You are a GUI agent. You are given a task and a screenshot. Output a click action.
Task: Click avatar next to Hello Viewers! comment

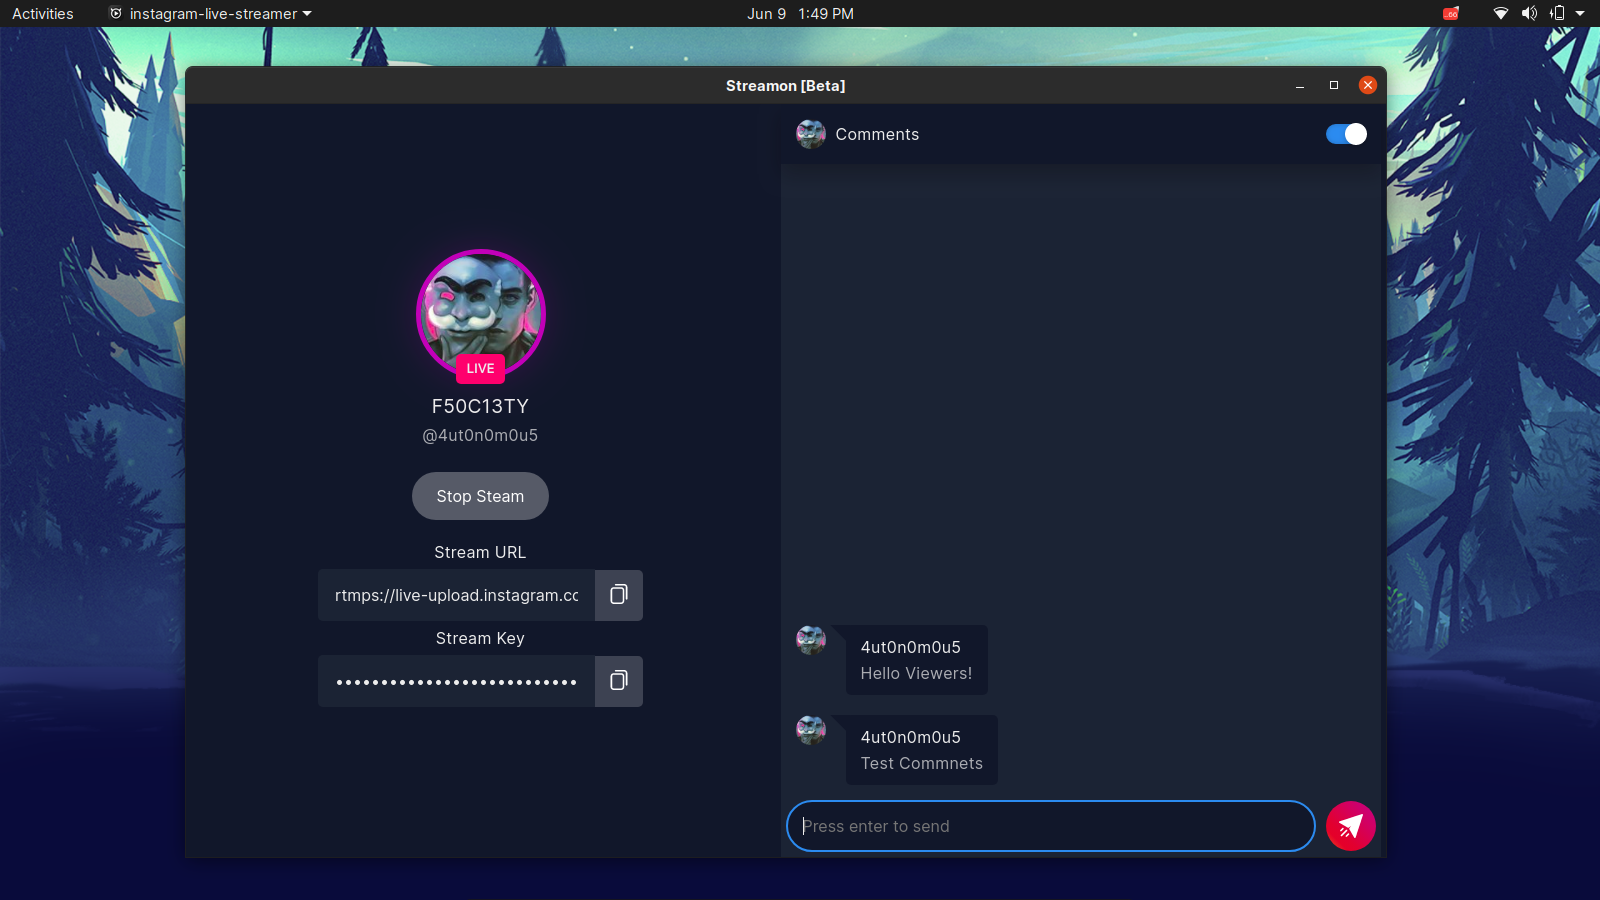click(x=811, y=640)
